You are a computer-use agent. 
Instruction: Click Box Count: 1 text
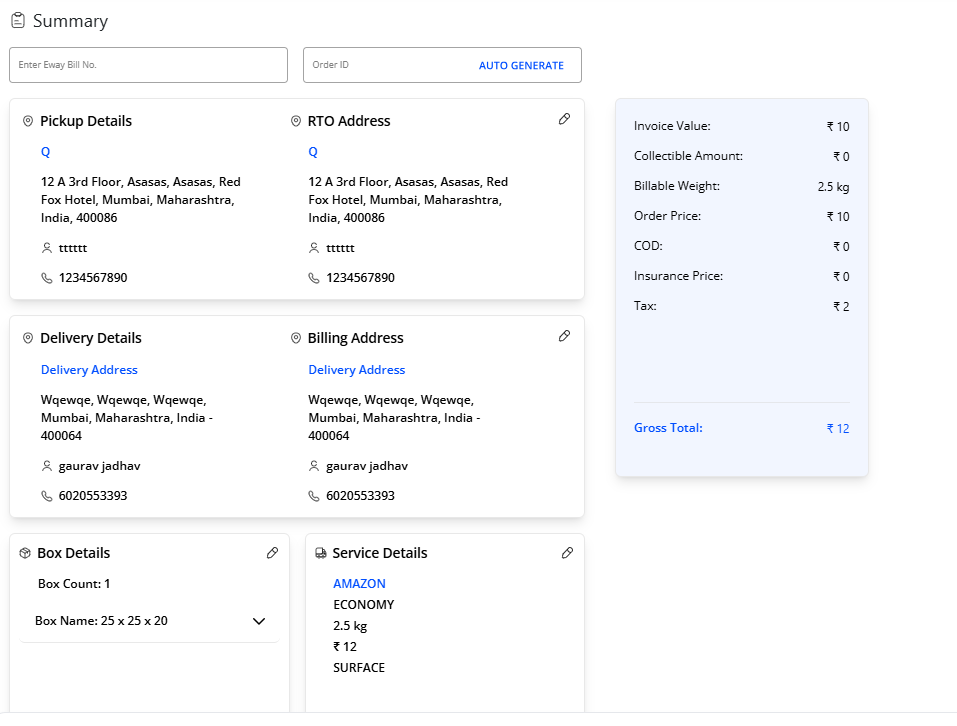[x=74, y=584]
